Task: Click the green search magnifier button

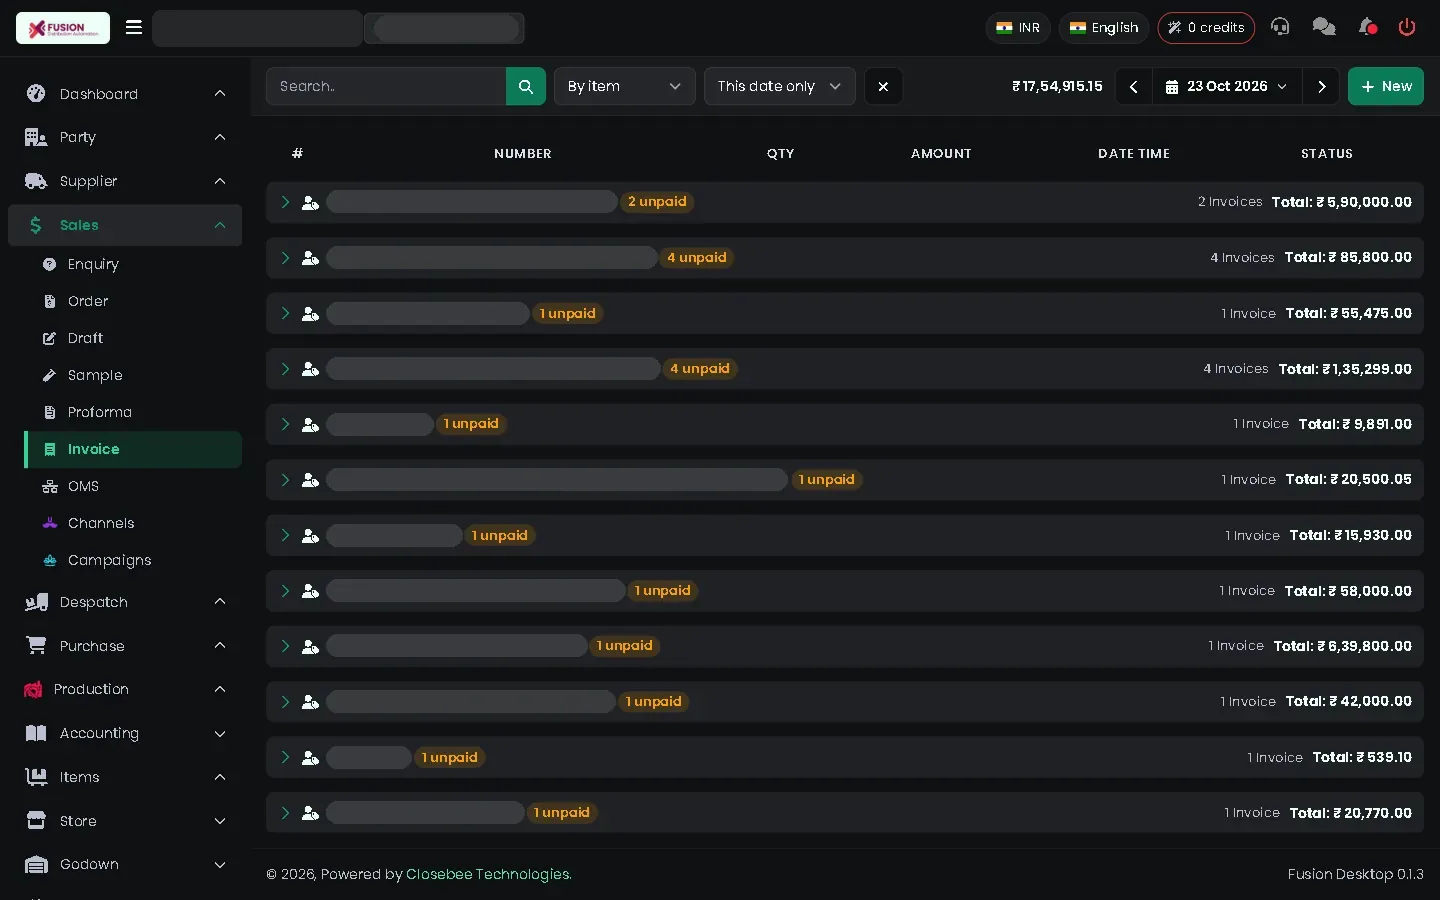Action: pos(526,86)
